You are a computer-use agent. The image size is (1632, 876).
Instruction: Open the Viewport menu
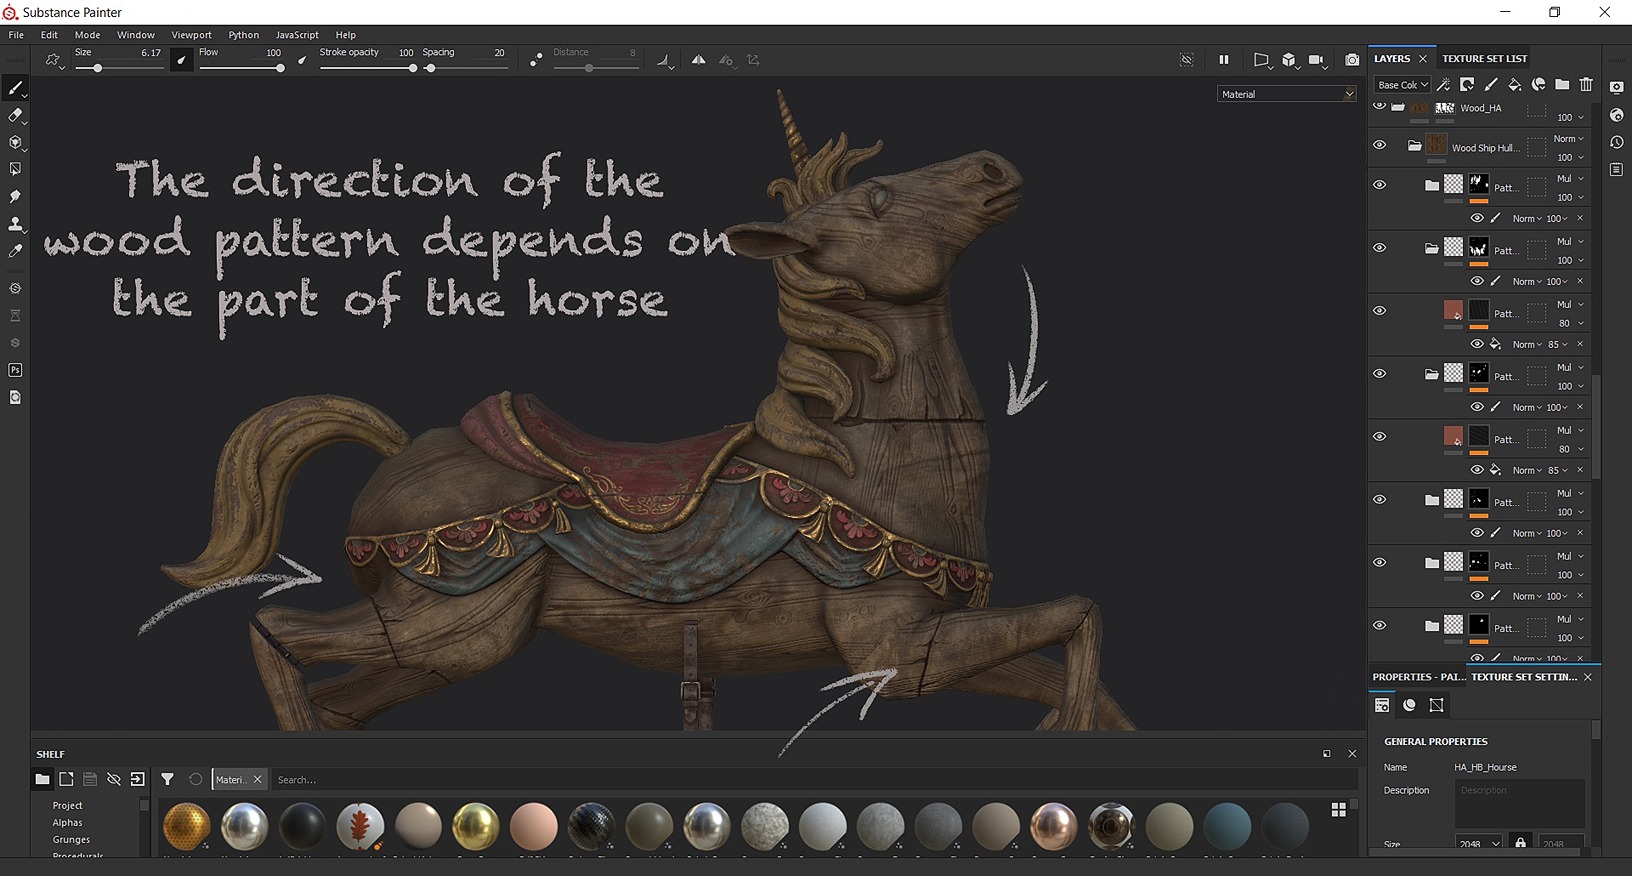(x=191, y=35)
